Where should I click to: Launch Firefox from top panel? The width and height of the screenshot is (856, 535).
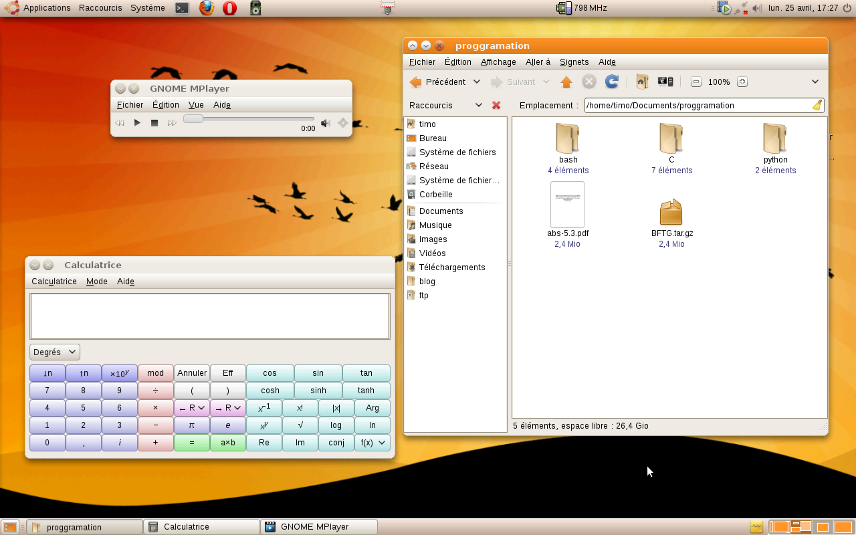coord(206,8)
